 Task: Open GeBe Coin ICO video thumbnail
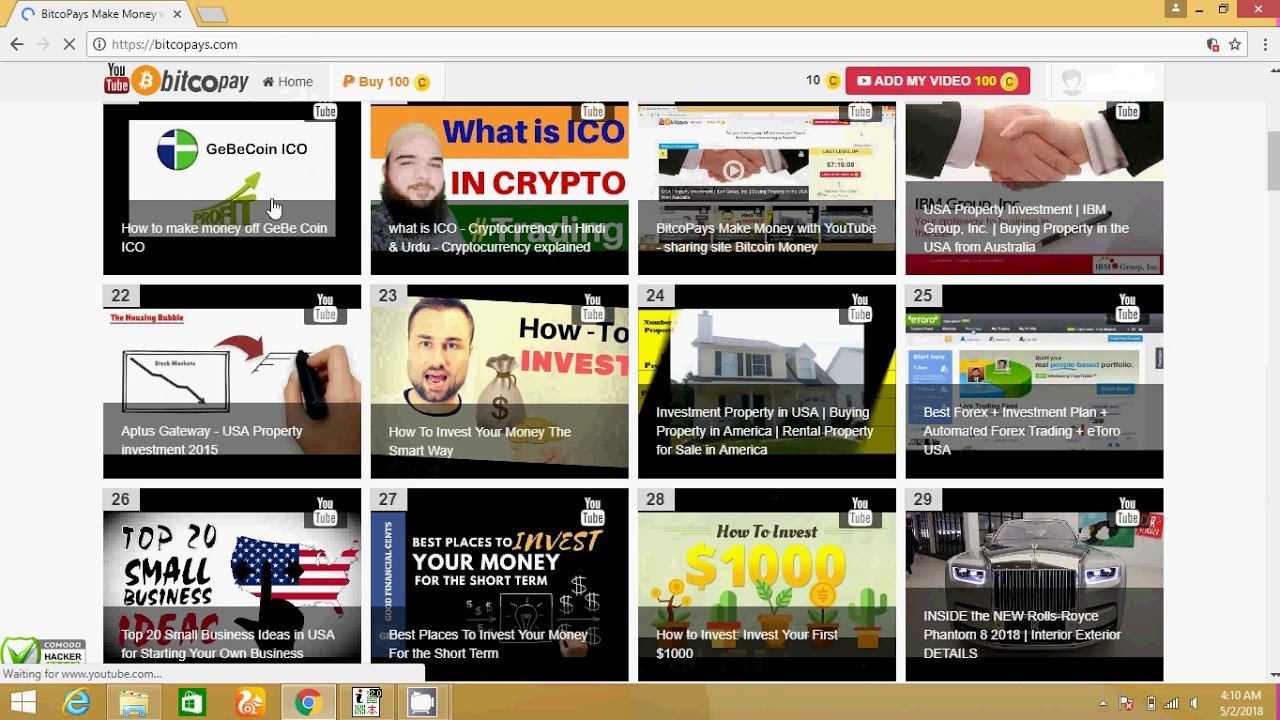click(232, 188)
